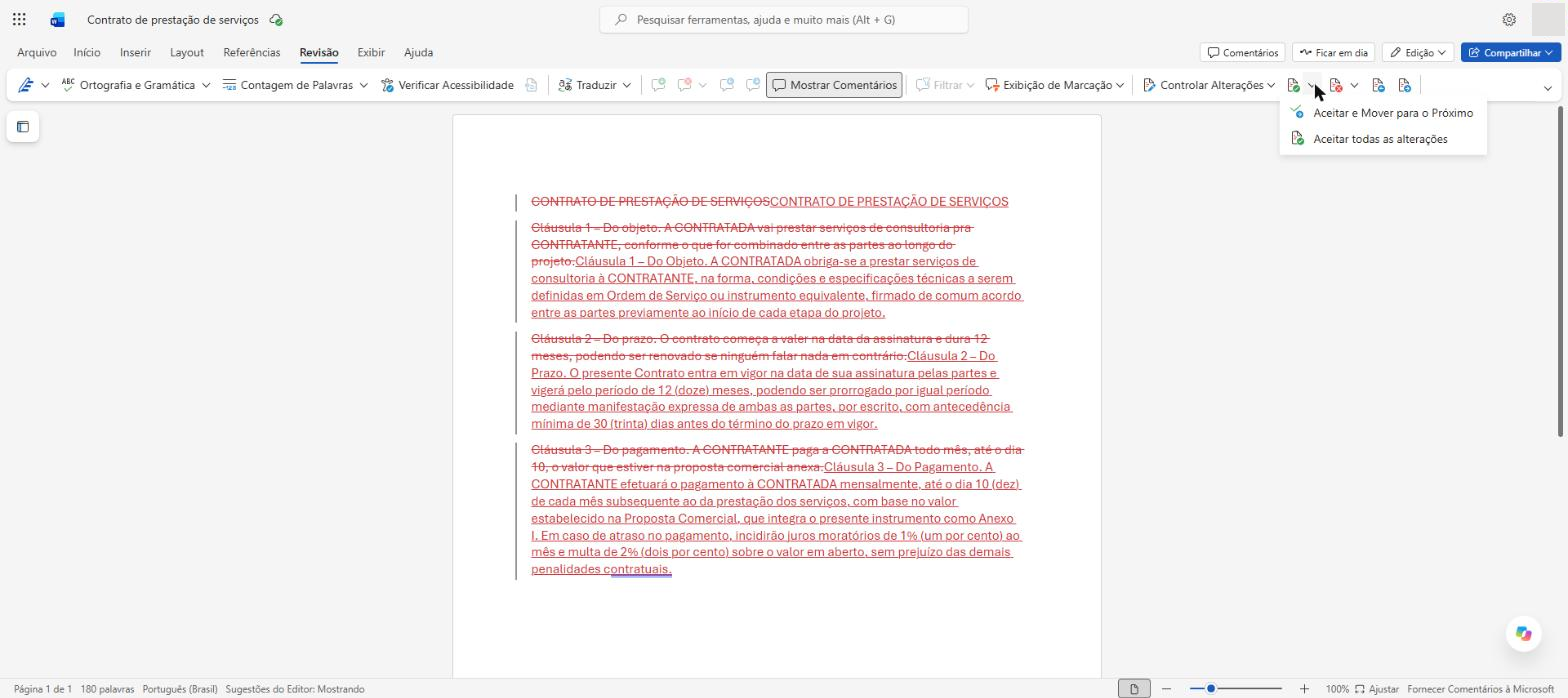Click the Traduzir button

[588, 85]
